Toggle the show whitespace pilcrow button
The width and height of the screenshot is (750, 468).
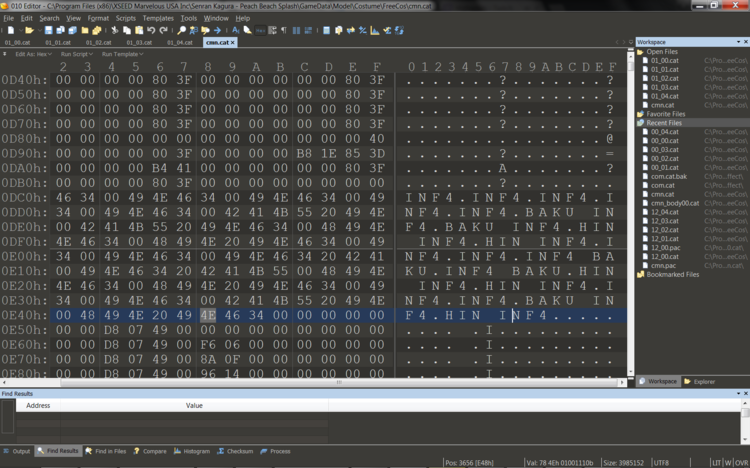(284, 30)
